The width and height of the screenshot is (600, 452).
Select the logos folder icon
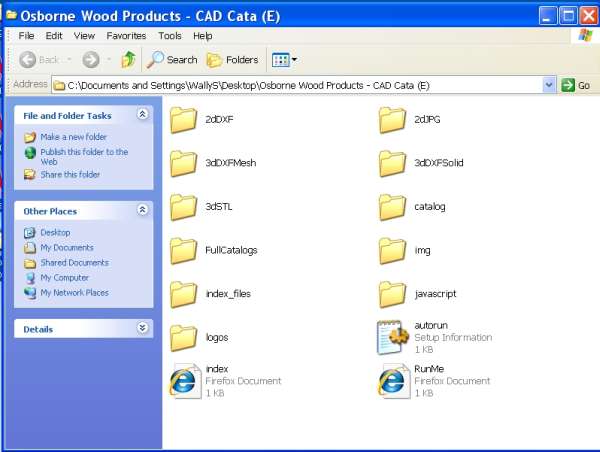(x=184, y=338)
